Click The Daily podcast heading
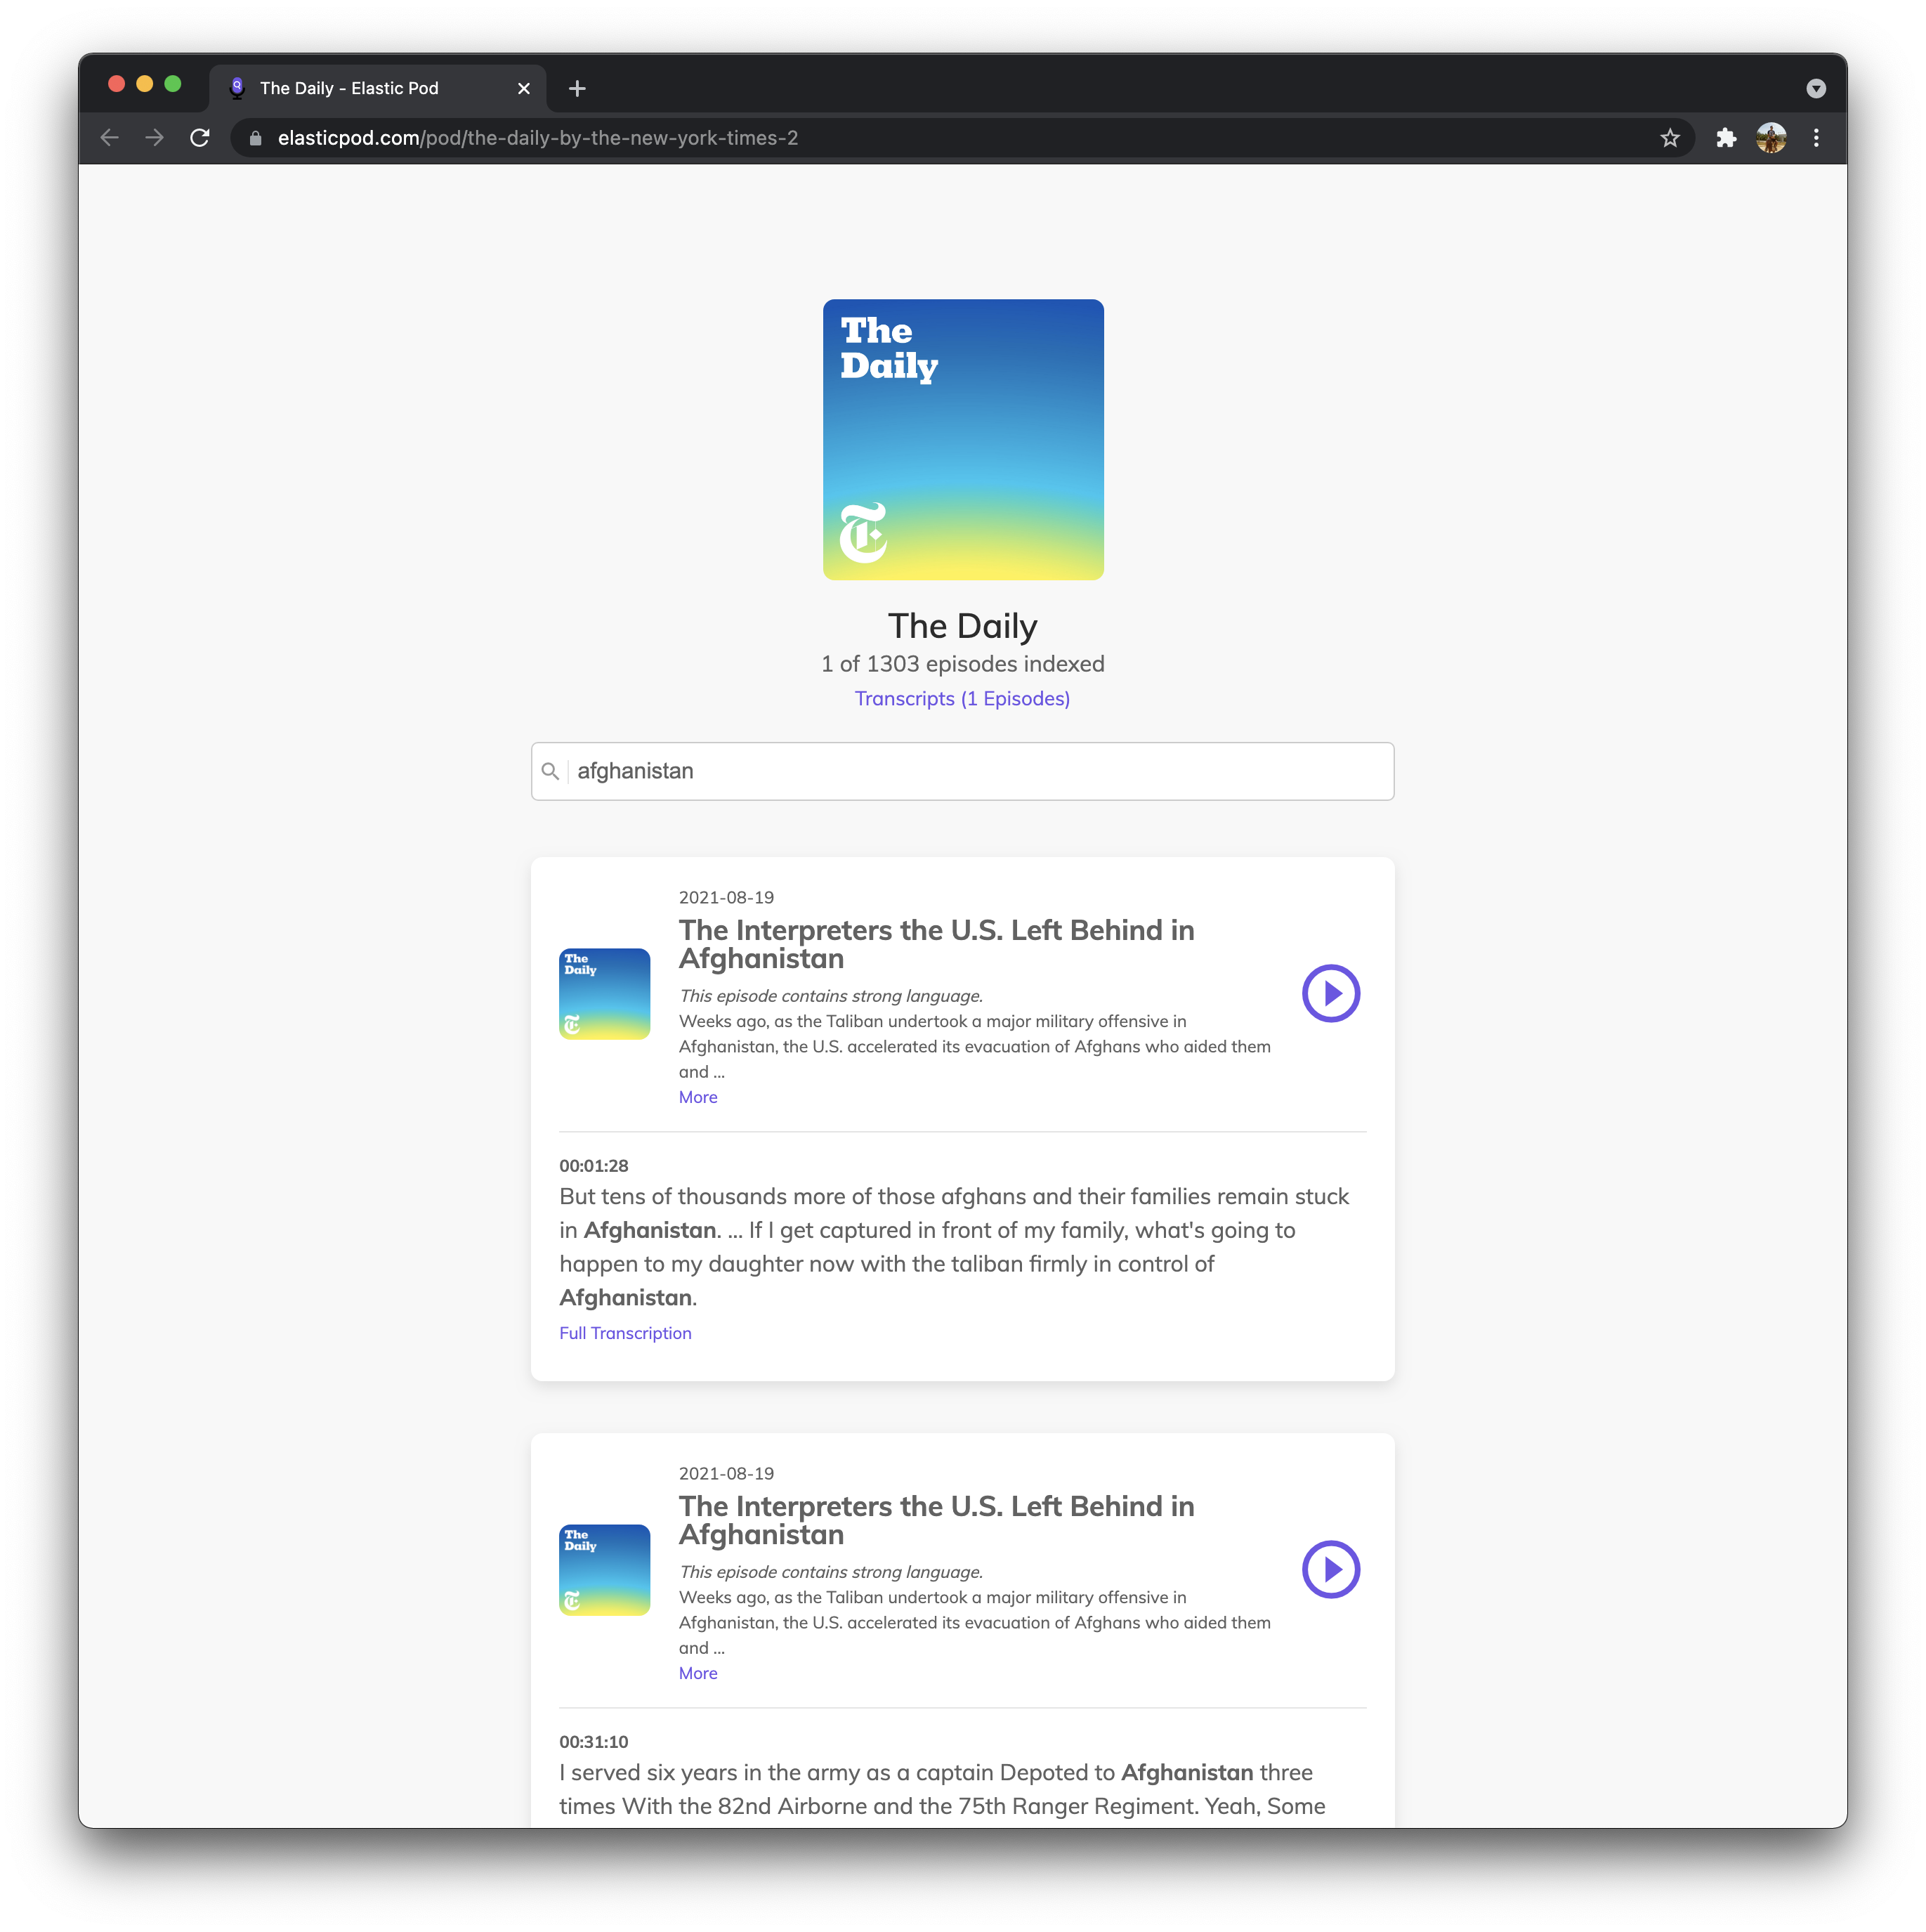 (x=962, y=626)
